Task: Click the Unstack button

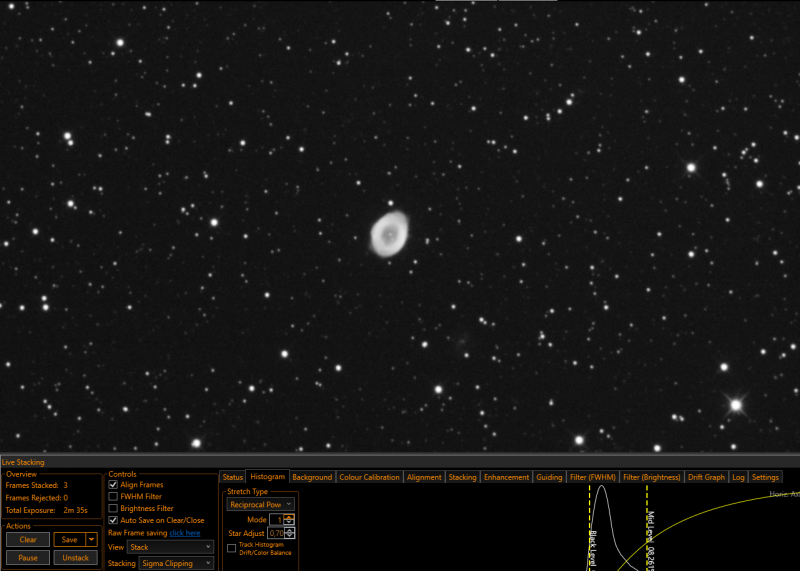Action: [76, 558]
